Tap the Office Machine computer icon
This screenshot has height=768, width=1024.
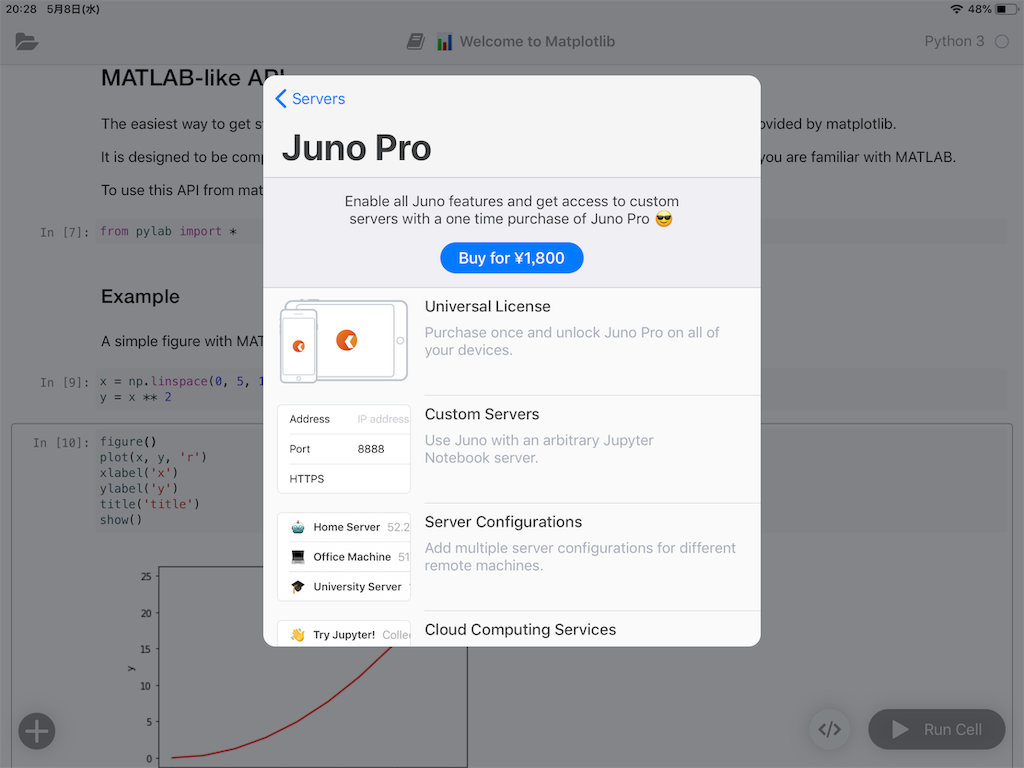[298, 556]
